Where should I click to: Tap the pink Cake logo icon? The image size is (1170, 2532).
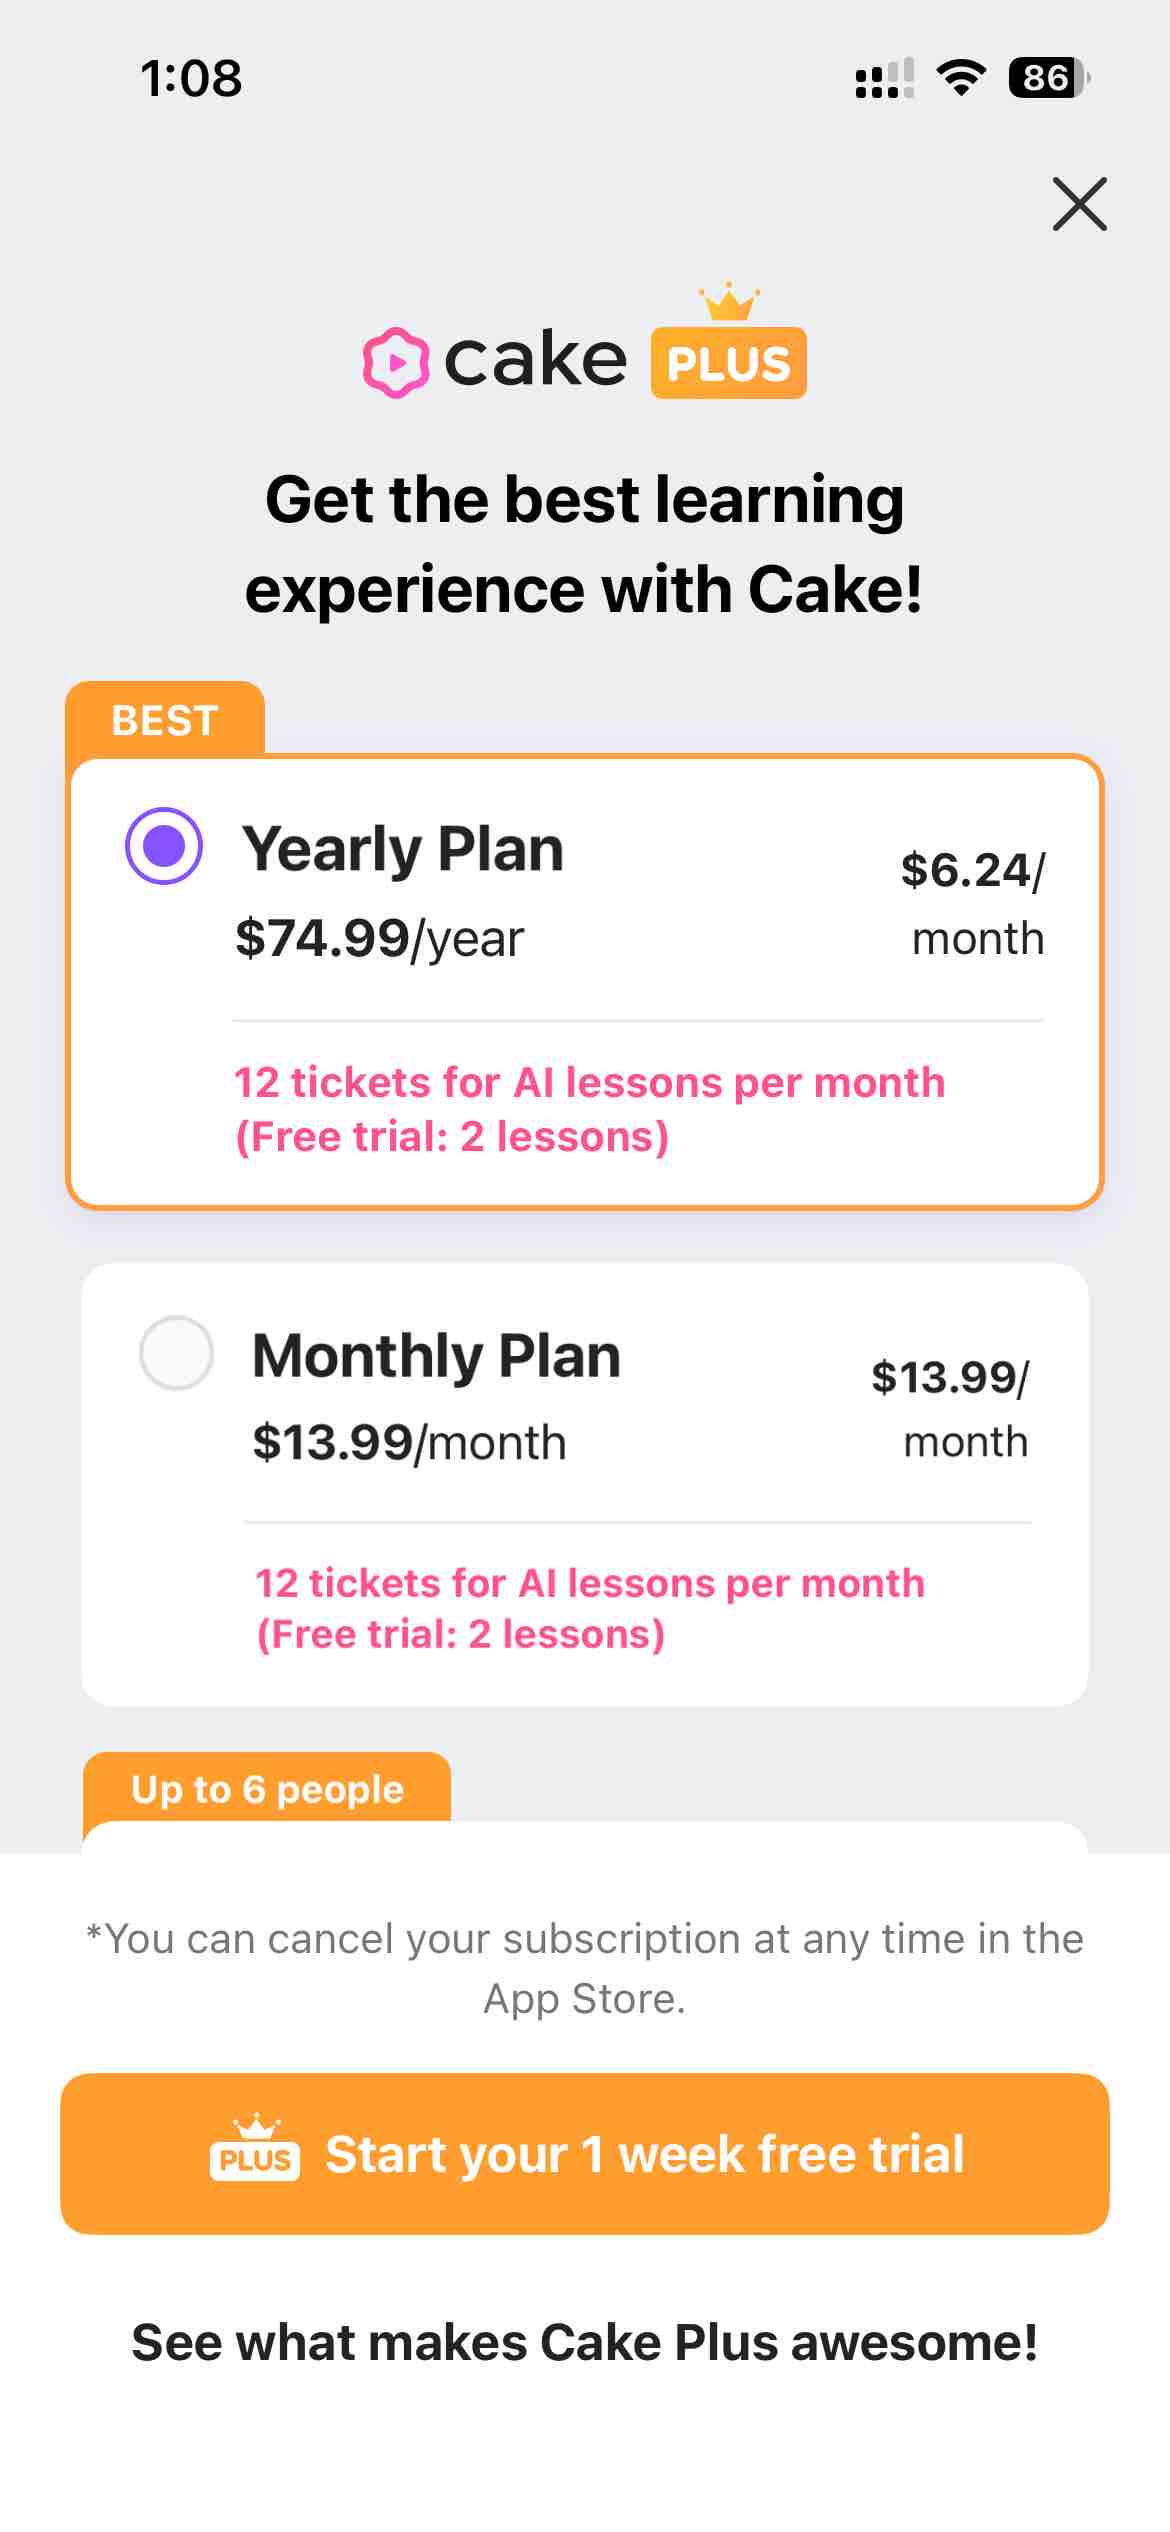click(x=396, y=362)
